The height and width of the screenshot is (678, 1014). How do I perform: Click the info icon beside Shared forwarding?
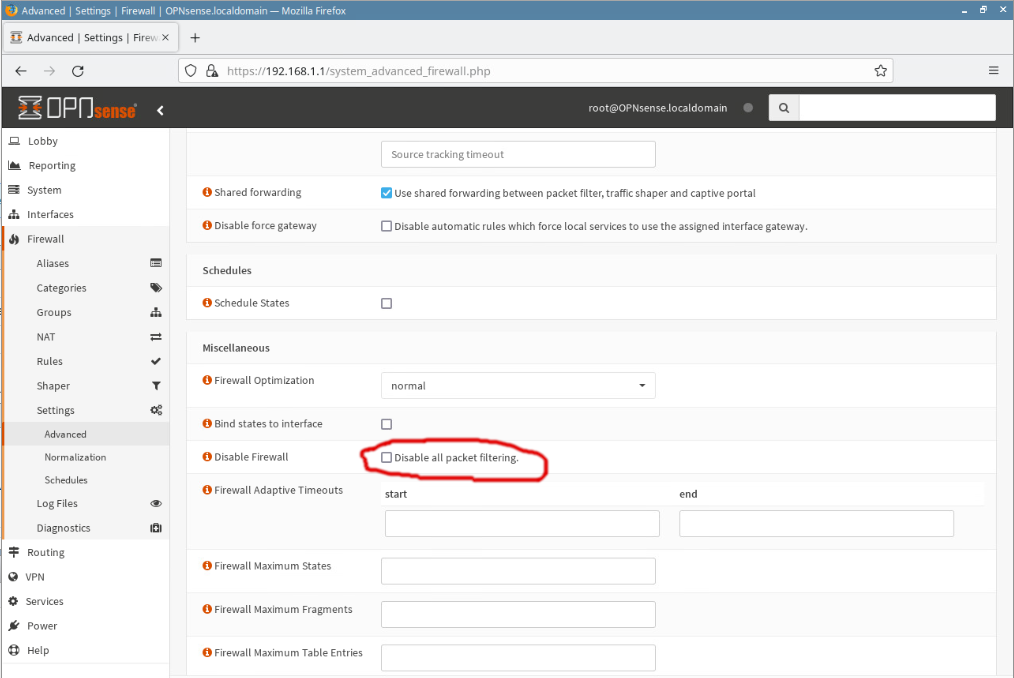point(207,193)
